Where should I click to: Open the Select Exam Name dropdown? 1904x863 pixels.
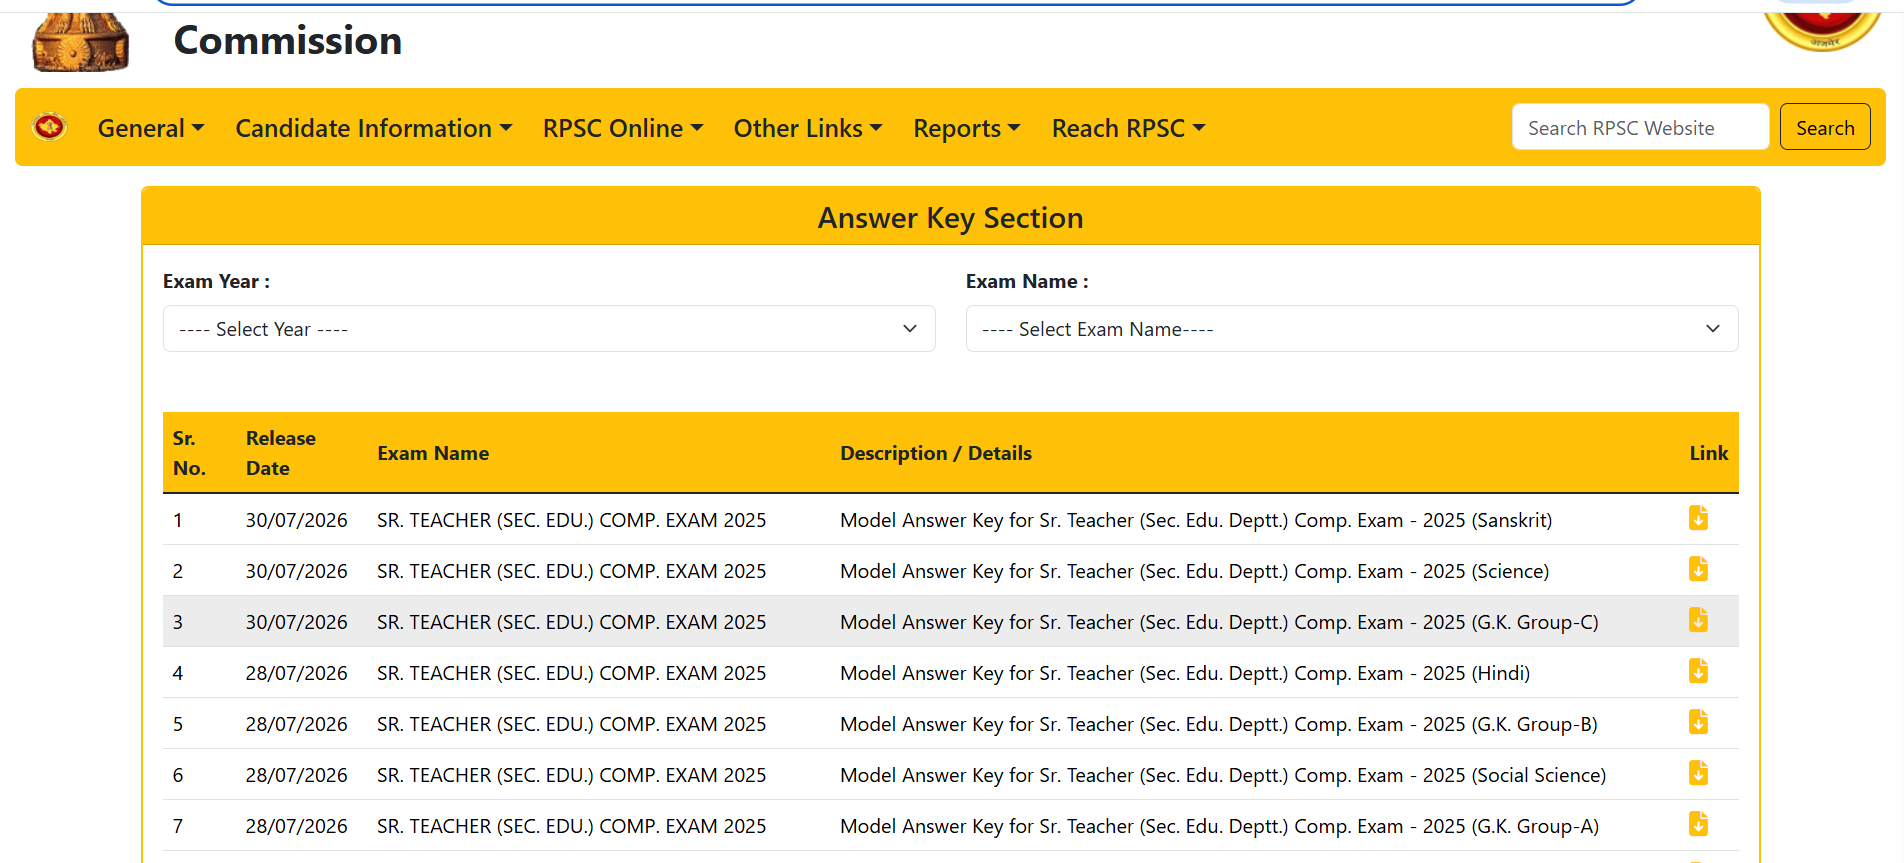coord(1352,329)
